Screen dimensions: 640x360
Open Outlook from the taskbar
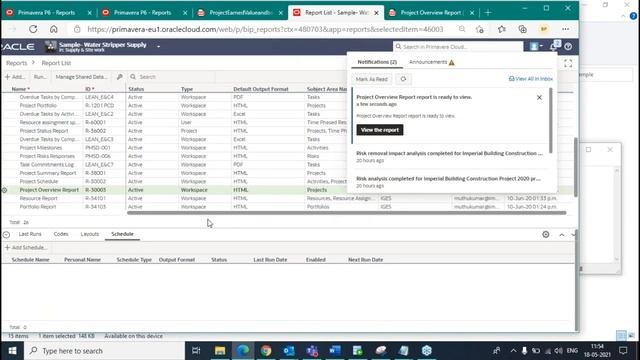click(289, 351)
